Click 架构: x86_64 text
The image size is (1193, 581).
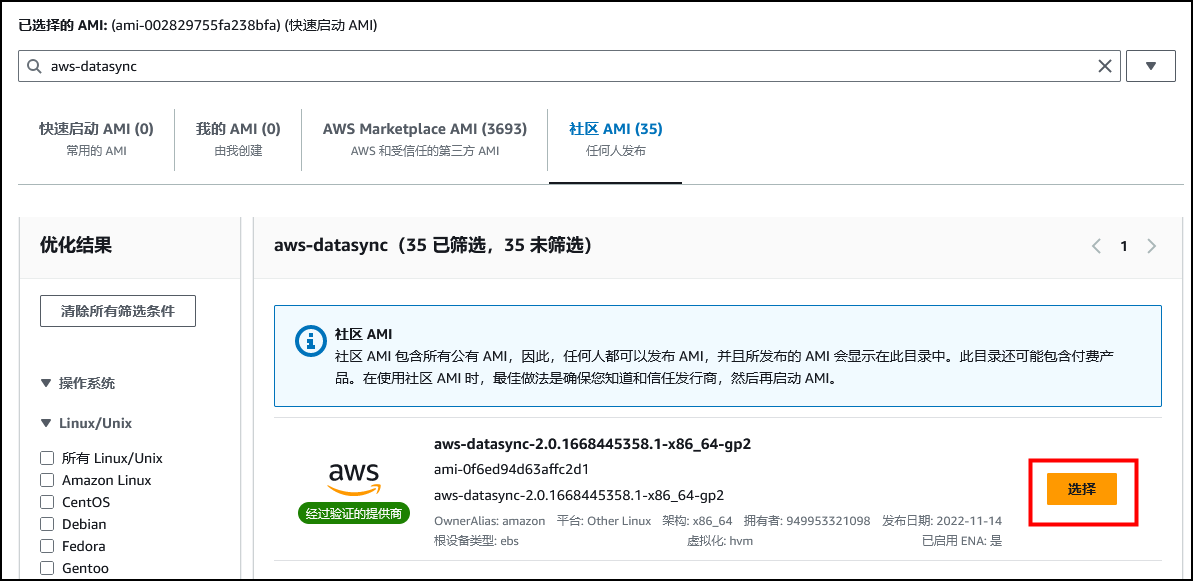click(698, 521)
